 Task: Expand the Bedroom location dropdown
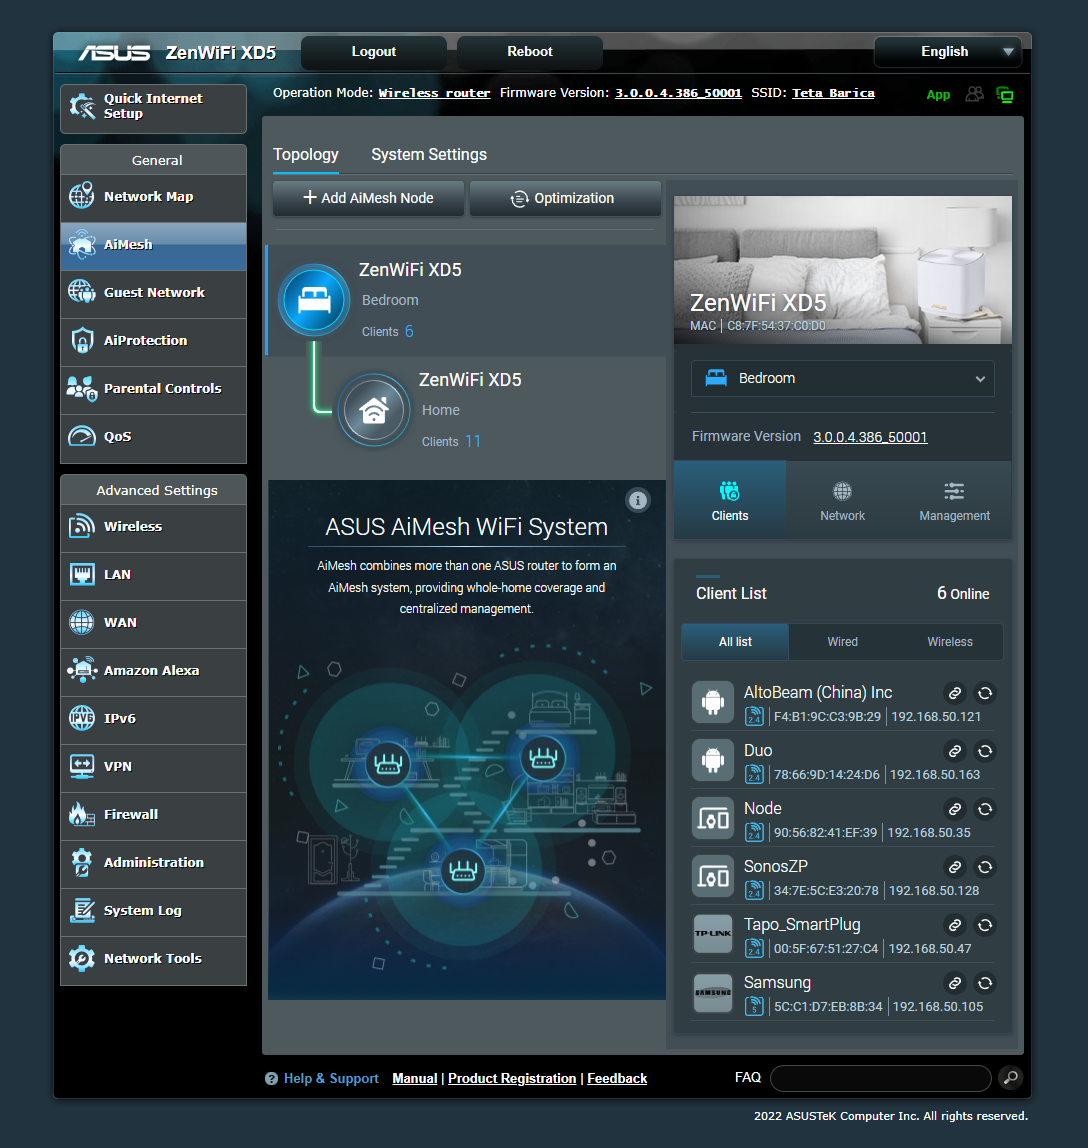tap(842, 379)
